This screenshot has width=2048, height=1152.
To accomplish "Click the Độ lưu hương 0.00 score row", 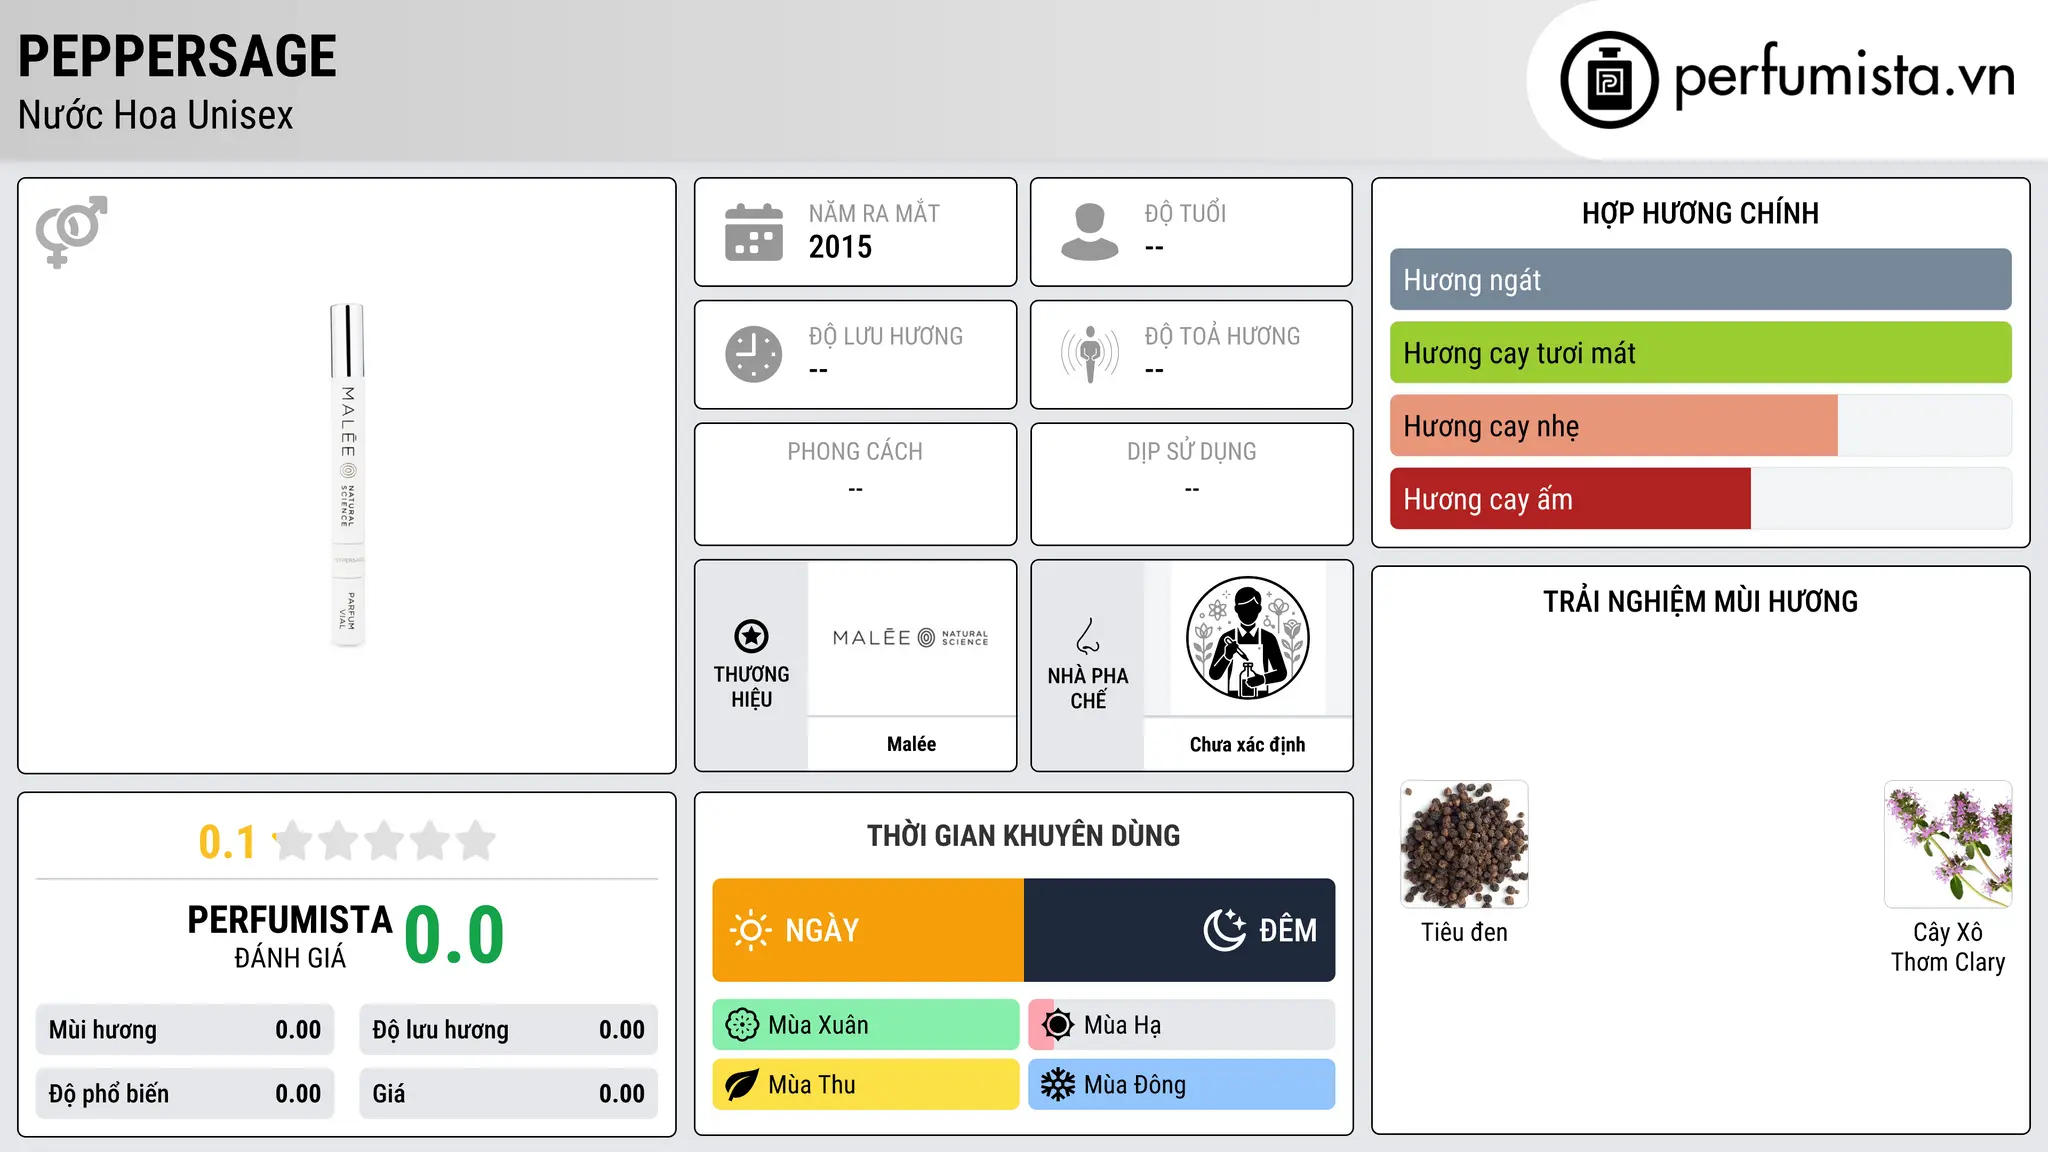I will click(x=509, y=1030).
